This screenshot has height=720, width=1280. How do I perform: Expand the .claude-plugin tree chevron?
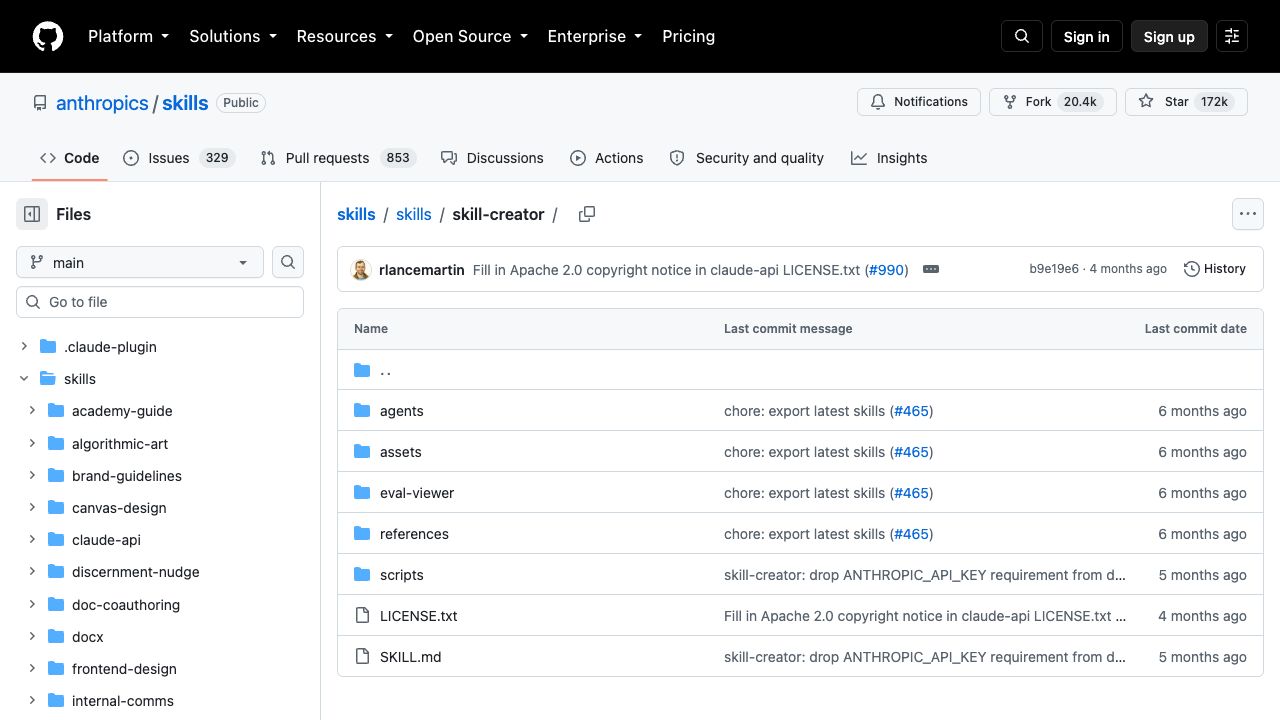coord(24,347)
